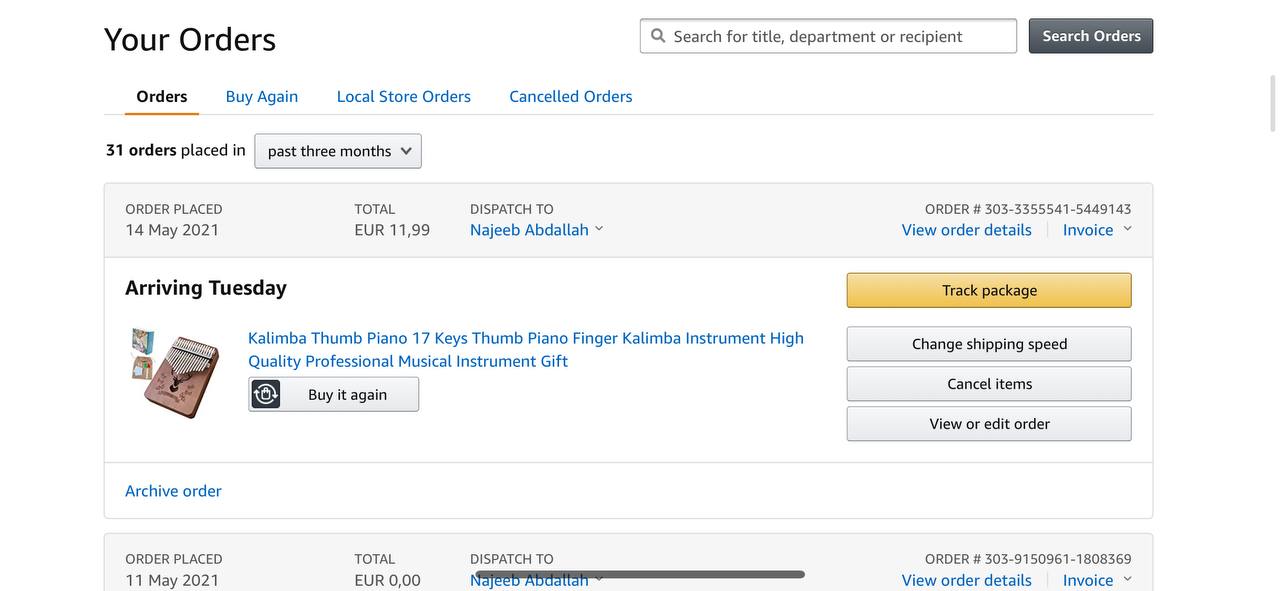Open the Kalimba product thumbnail
Screen dimensions: 1280x591
tap(176, 372)
